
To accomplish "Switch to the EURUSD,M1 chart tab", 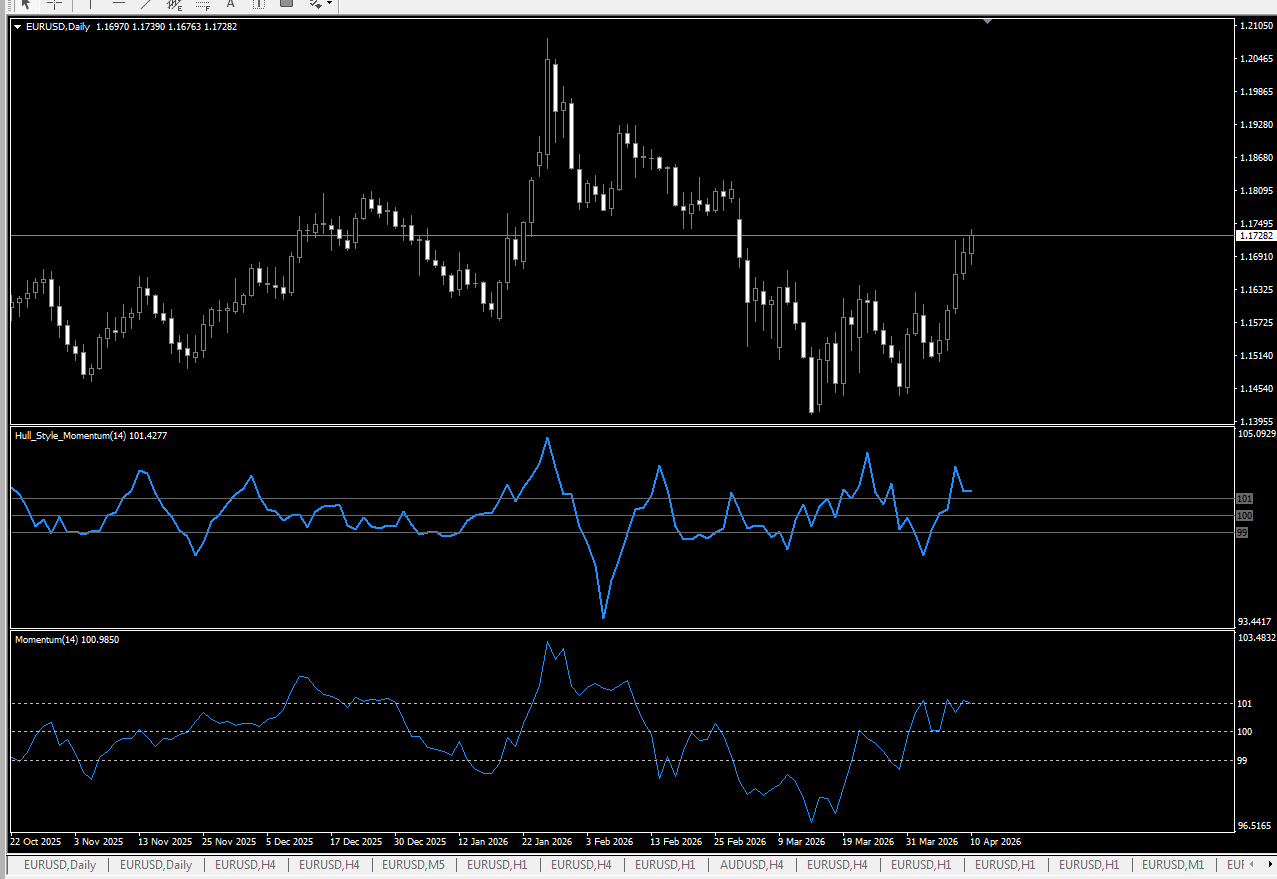I will click(x=1173, y=865).
